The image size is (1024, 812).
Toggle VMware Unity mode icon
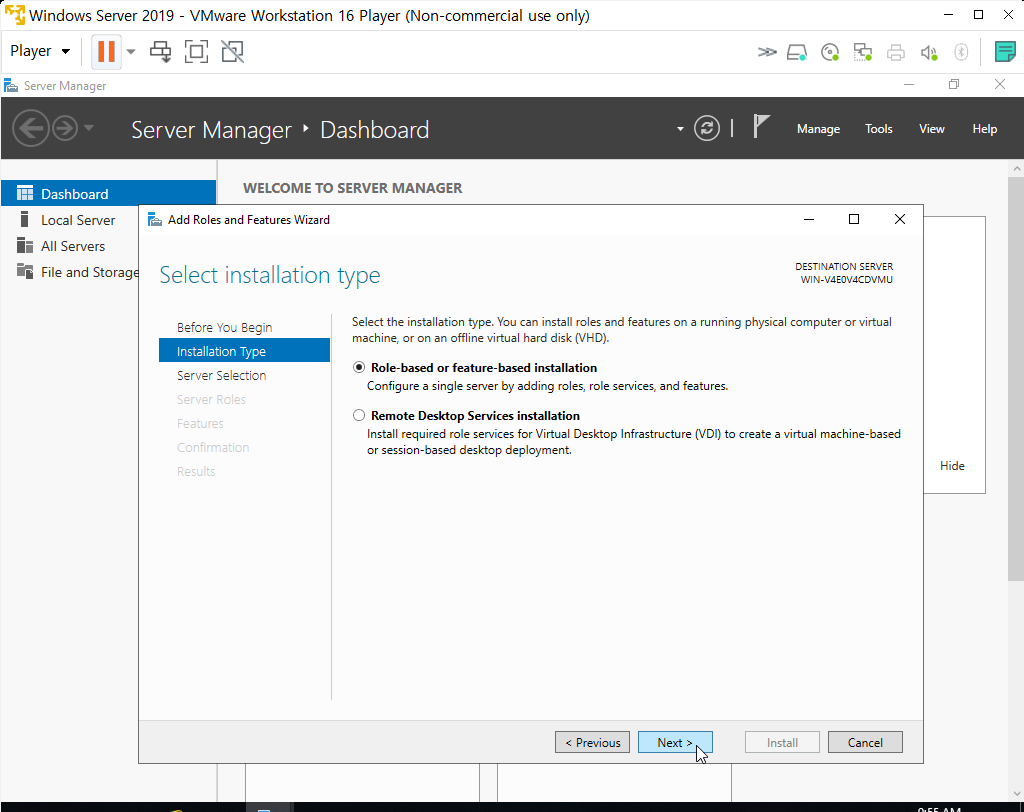[x=232, y=51]
